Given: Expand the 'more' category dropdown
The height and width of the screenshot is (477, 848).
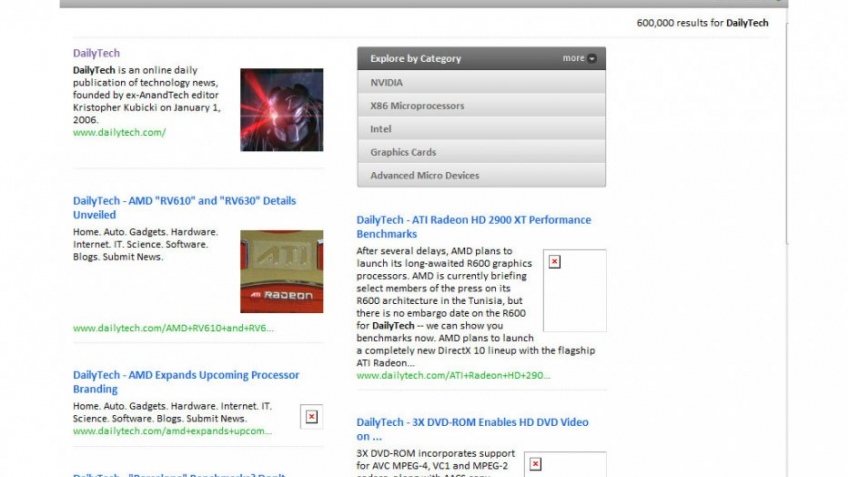Looking at the screenshot, I should click(579, 58).
